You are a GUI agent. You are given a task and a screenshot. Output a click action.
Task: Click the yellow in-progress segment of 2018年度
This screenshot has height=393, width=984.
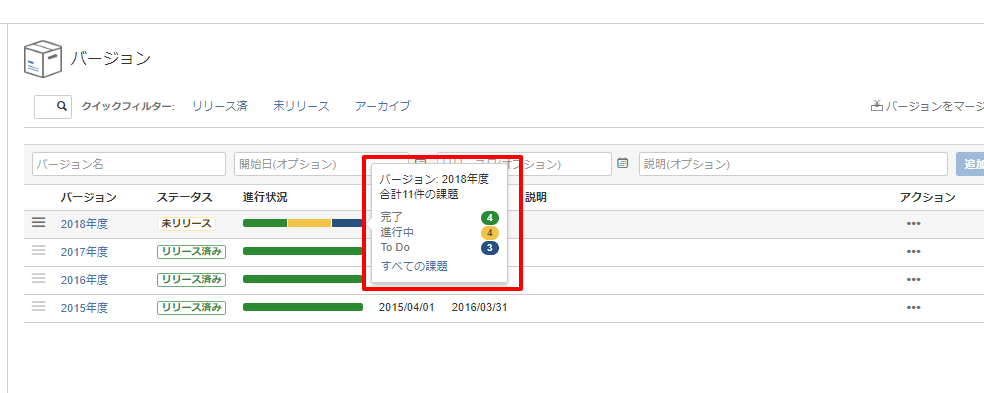309,223
